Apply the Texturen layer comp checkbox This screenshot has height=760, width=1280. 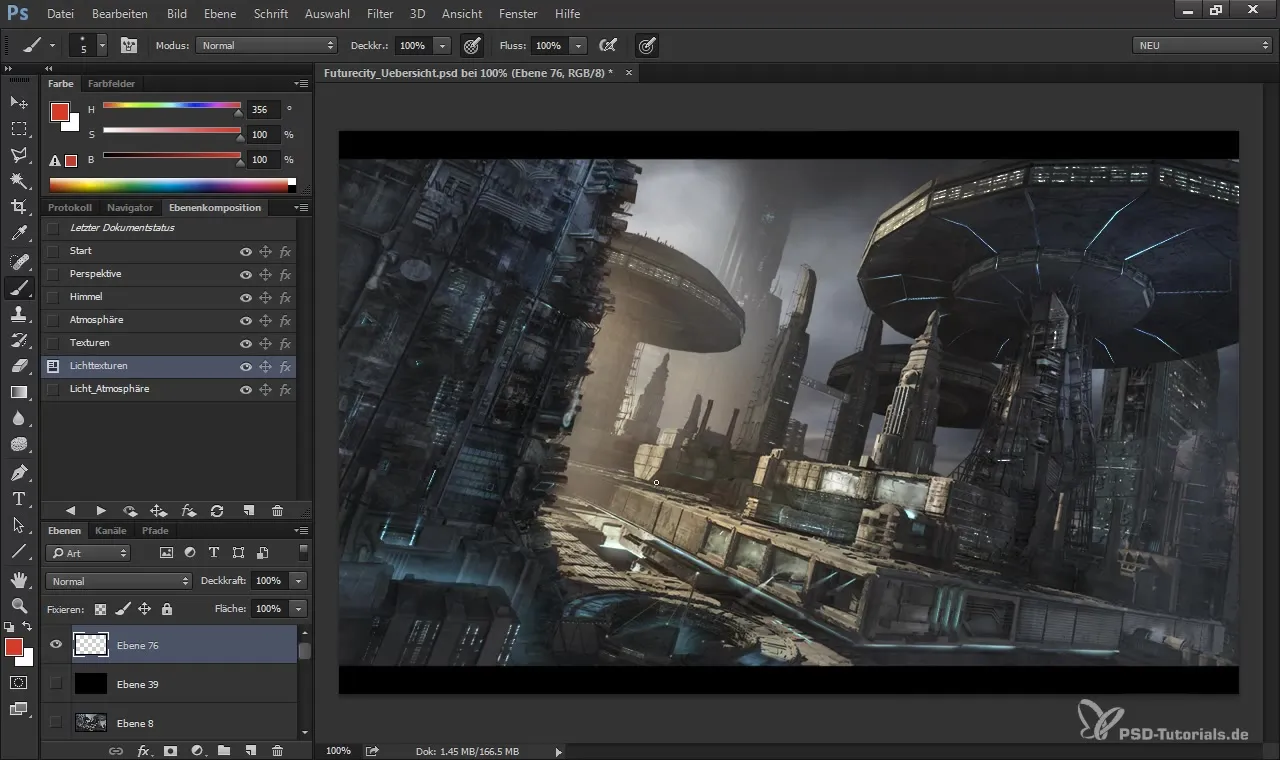pyautogui.click(x=53, y=343)
